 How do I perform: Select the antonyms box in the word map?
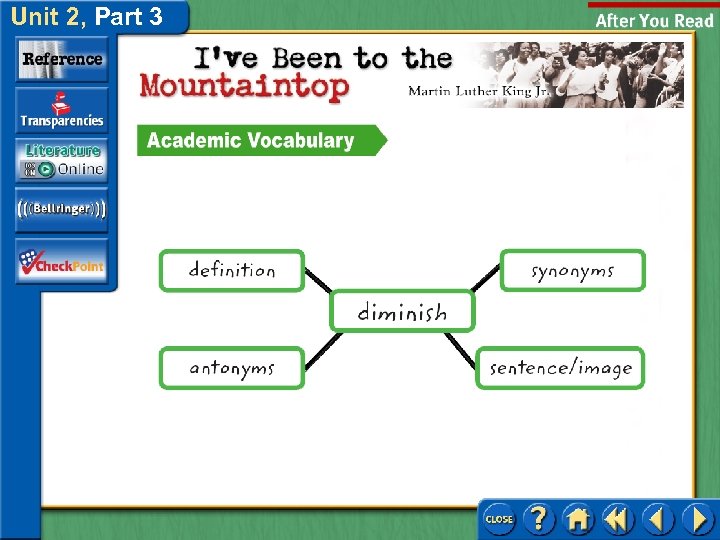pyautogui.click(x=232, y=368)
